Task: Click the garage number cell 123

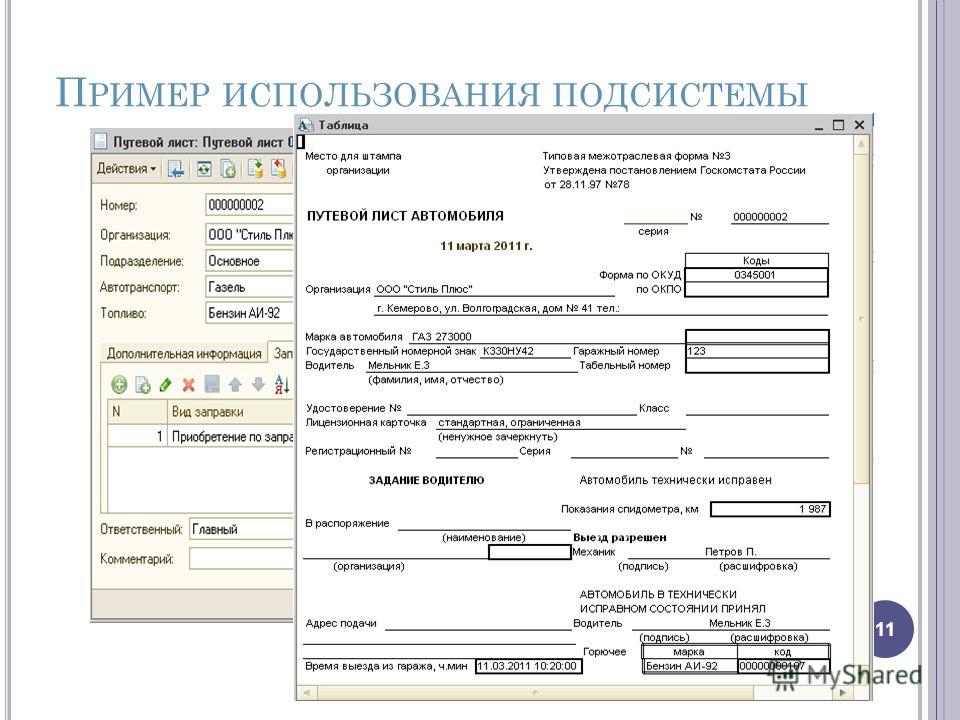Action: [757, 351]
